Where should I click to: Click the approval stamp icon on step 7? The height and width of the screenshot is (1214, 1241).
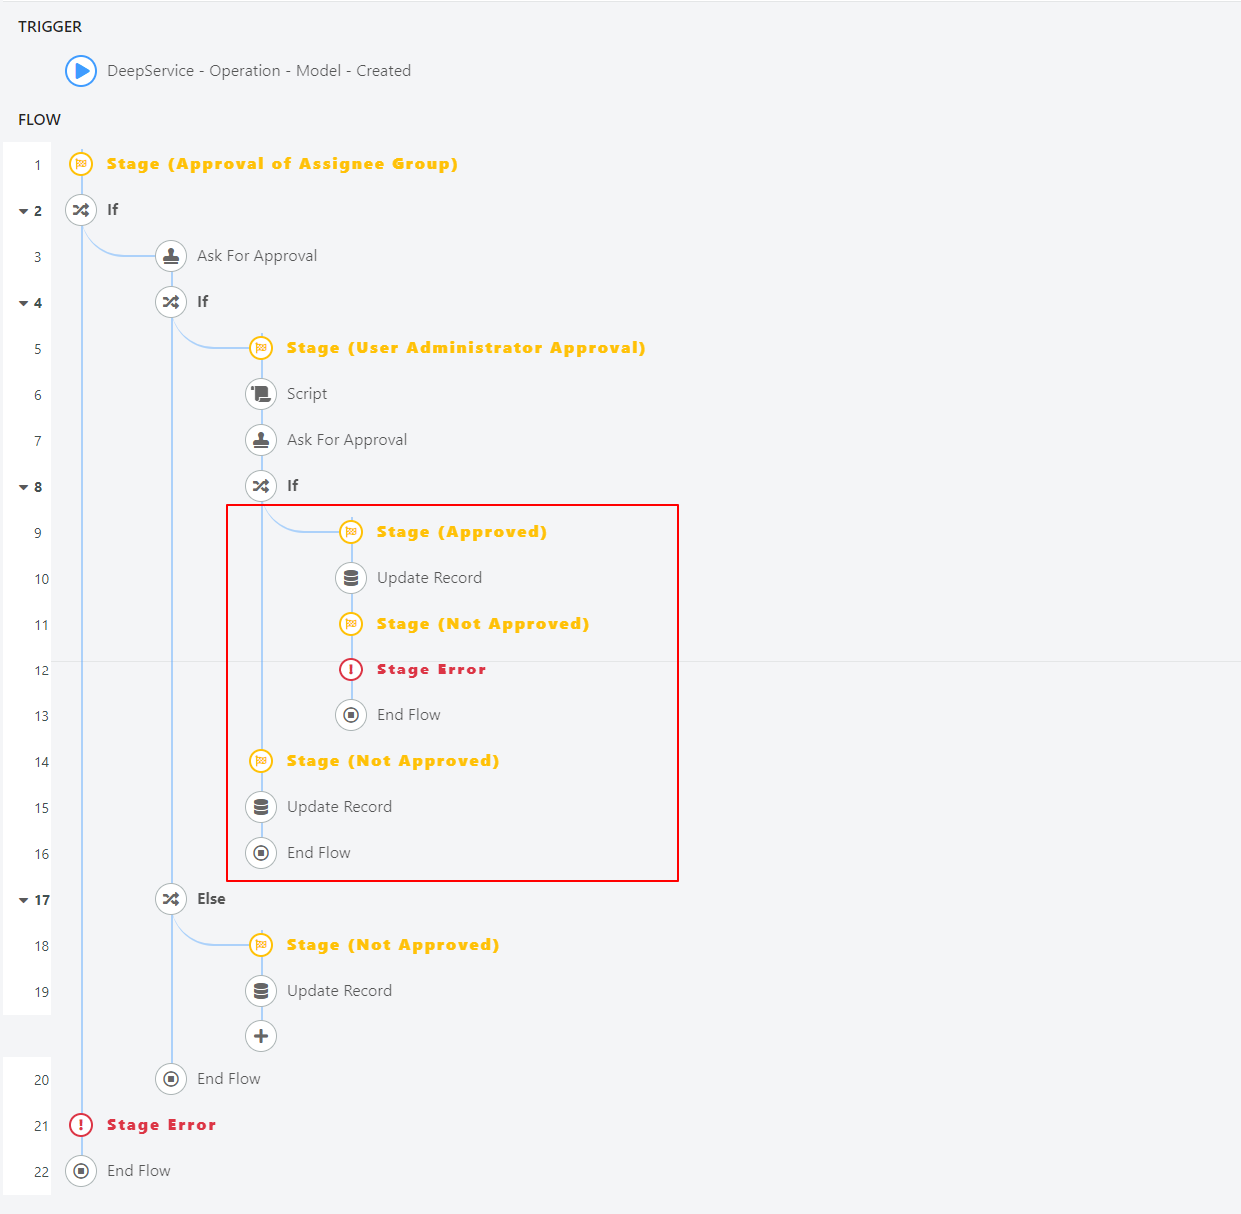261,440
